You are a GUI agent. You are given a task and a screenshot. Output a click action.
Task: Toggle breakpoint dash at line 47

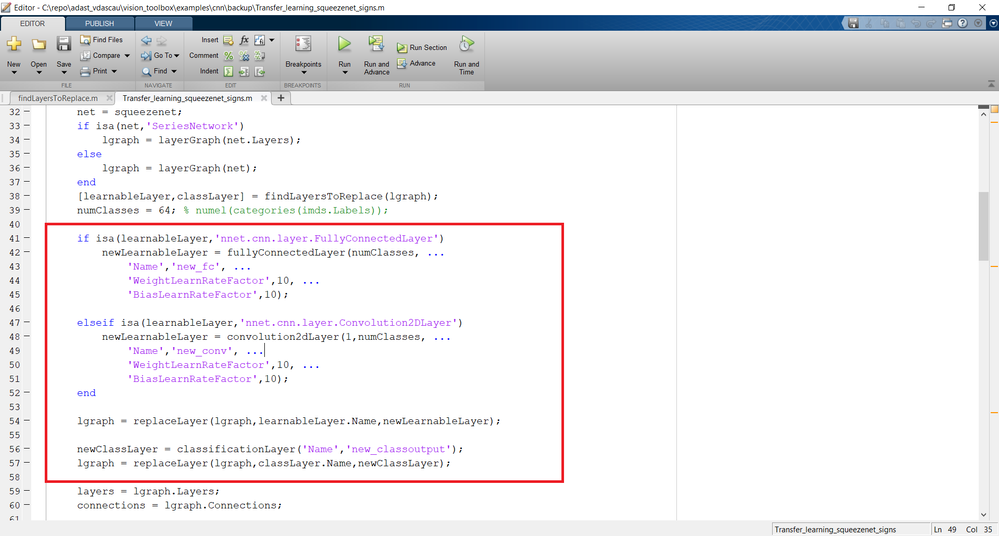[x=27, y=322]
